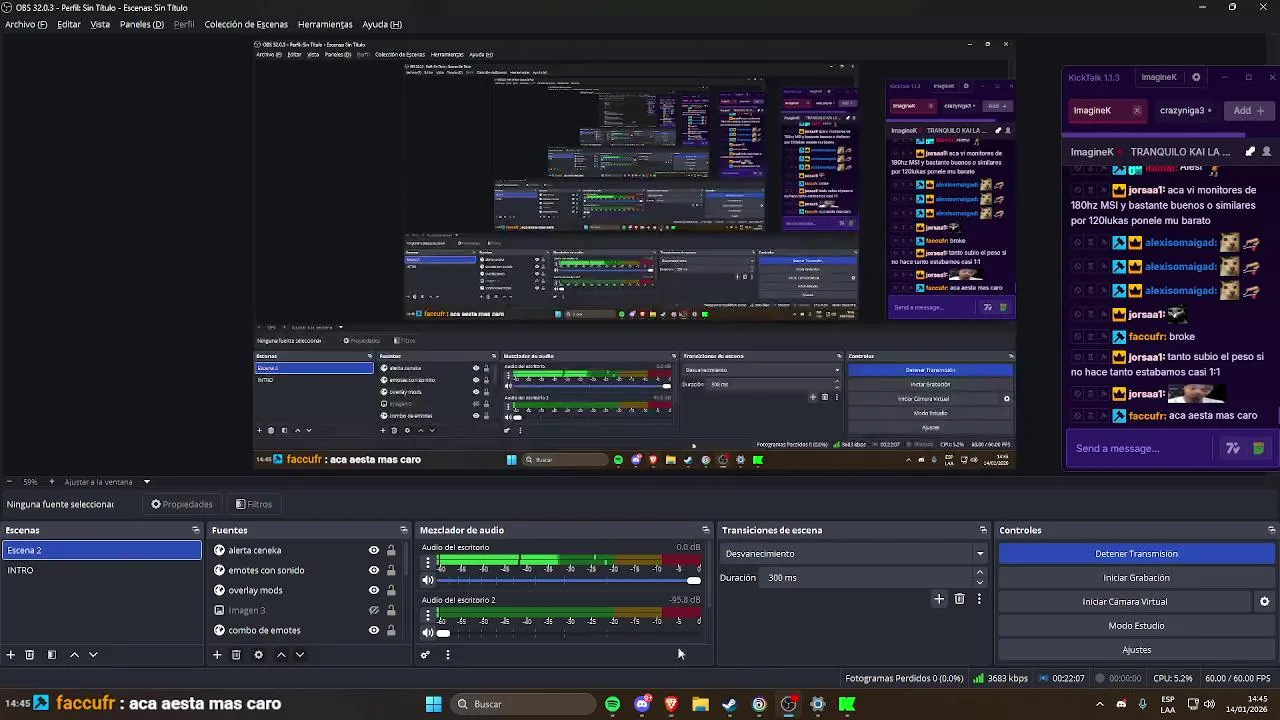Image resolution: width=1280 pixels, height=720 pixels.
Task: Undock the Fuentes panel
Action: point(404,530)
